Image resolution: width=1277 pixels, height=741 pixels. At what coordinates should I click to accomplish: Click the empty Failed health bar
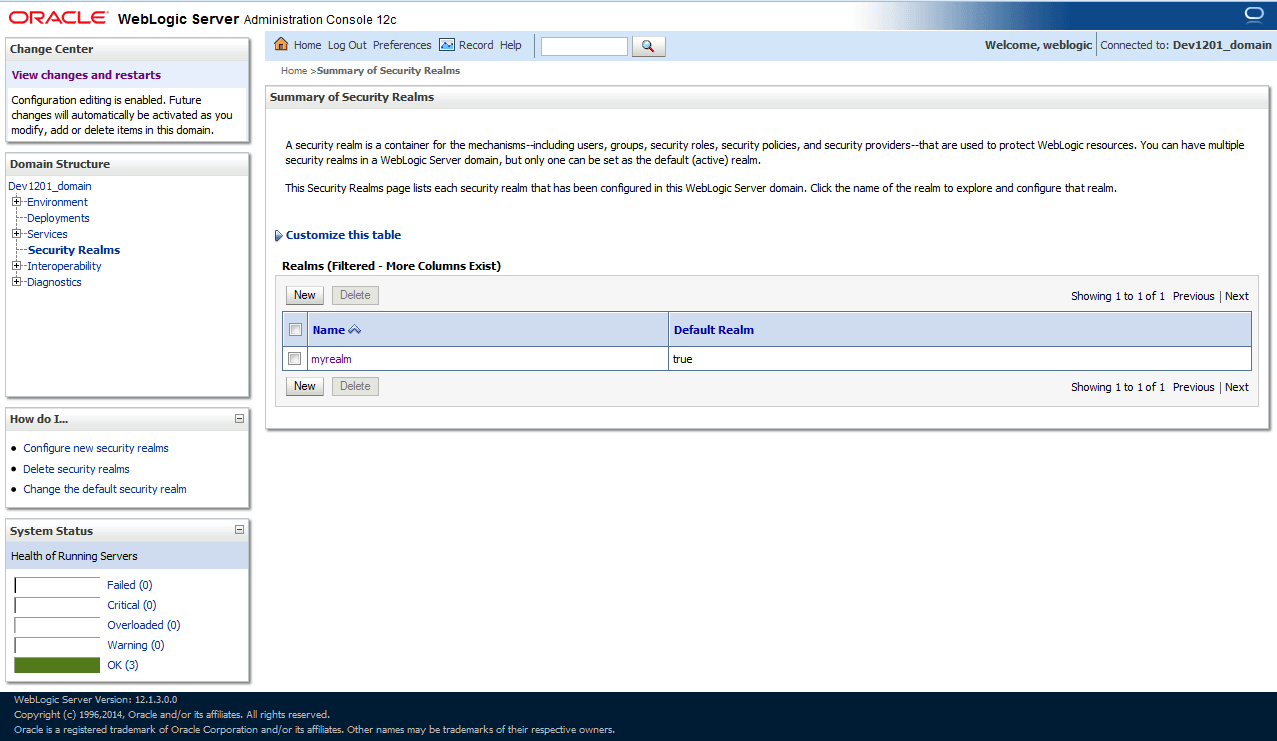tap(57, 585)
